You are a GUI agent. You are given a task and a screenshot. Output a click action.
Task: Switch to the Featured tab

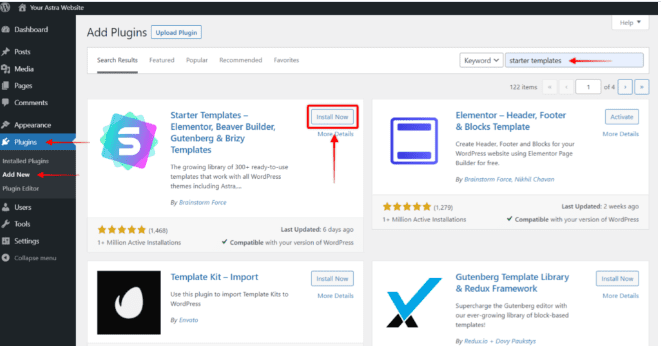161,60
